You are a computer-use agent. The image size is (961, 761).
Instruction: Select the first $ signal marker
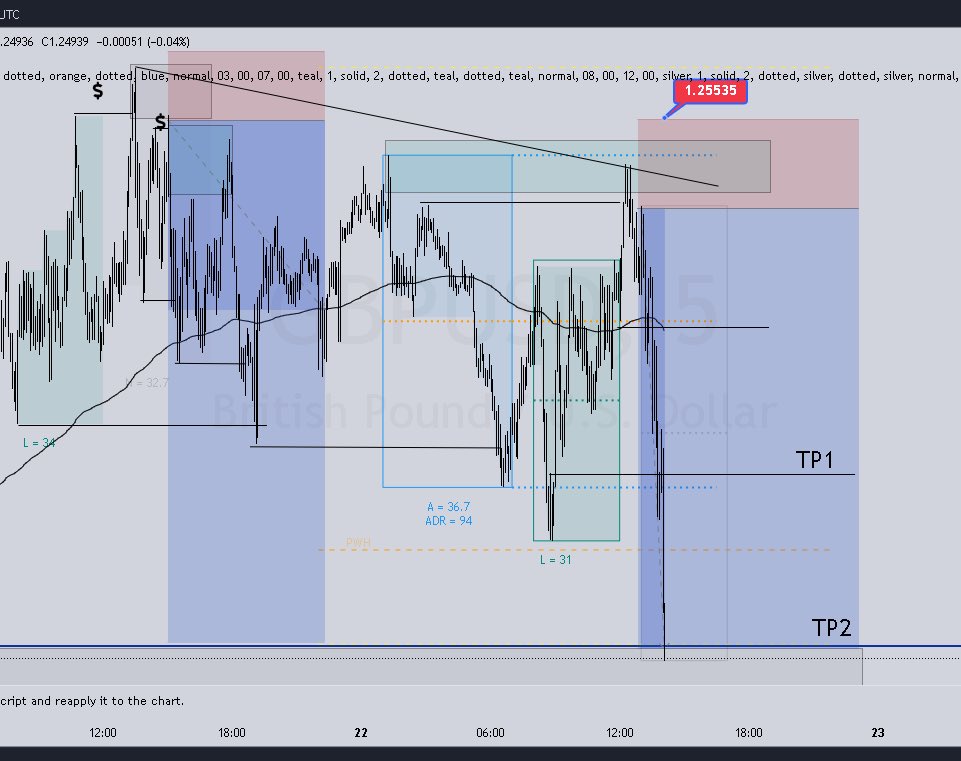(96, 91)
